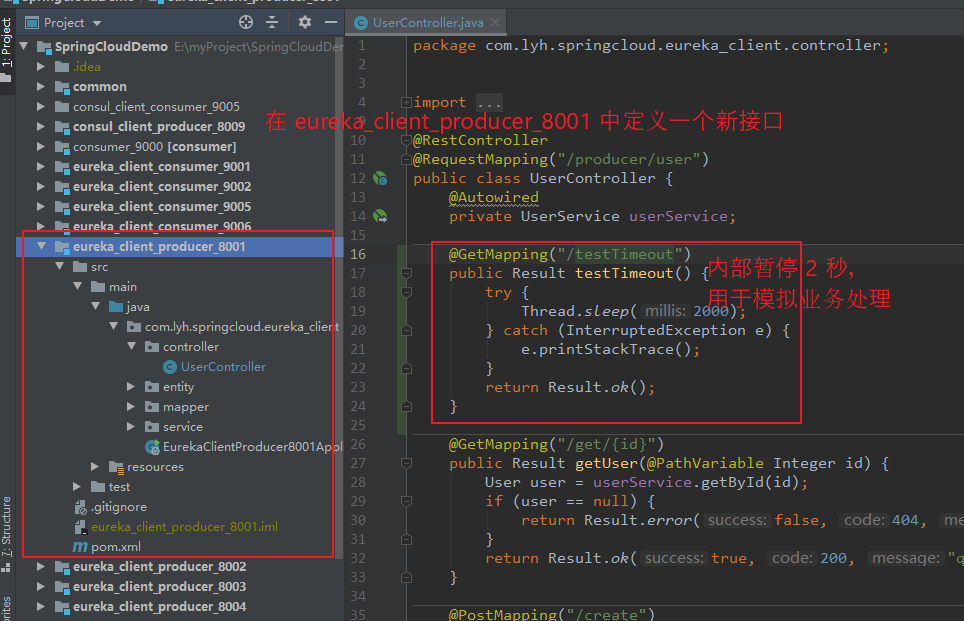
Task: Open Project panel settings gear
Action: point(304,23)
